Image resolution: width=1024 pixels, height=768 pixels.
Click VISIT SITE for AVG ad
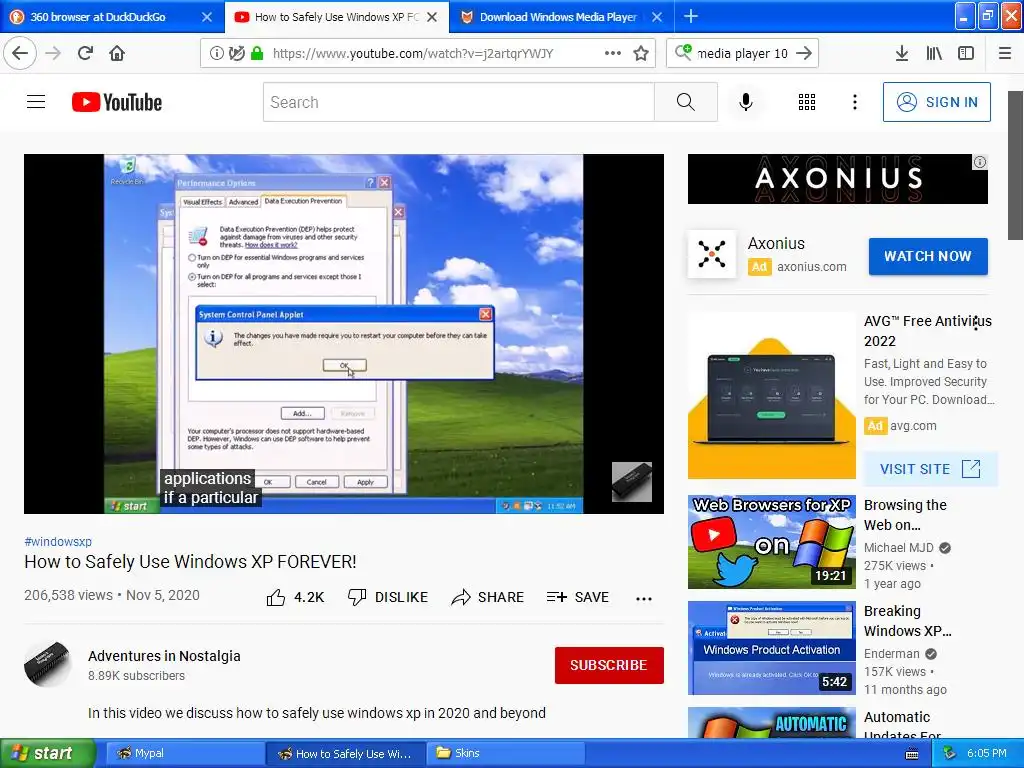pyautogui.click(x=931, y=469)
